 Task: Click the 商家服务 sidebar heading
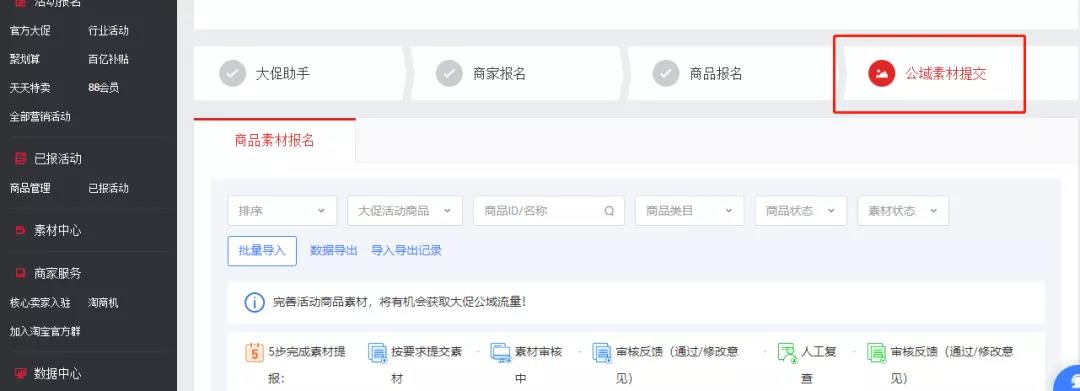coord(58,273)
